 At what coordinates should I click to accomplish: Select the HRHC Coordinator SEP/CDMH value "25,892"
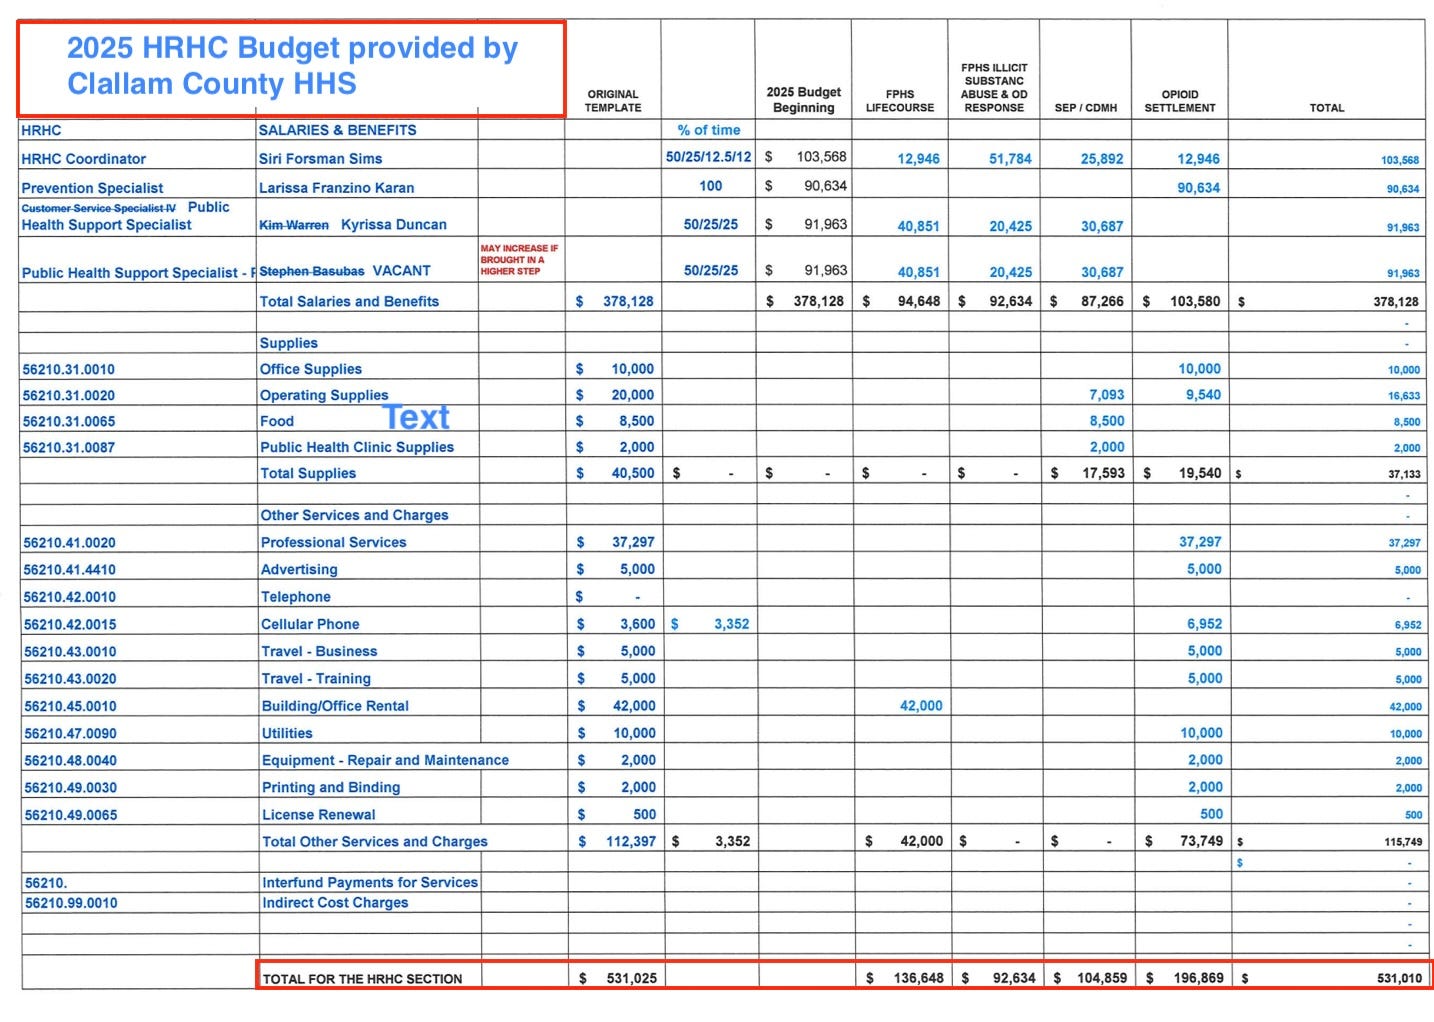pyautogui.click(x=1102, y=159)
